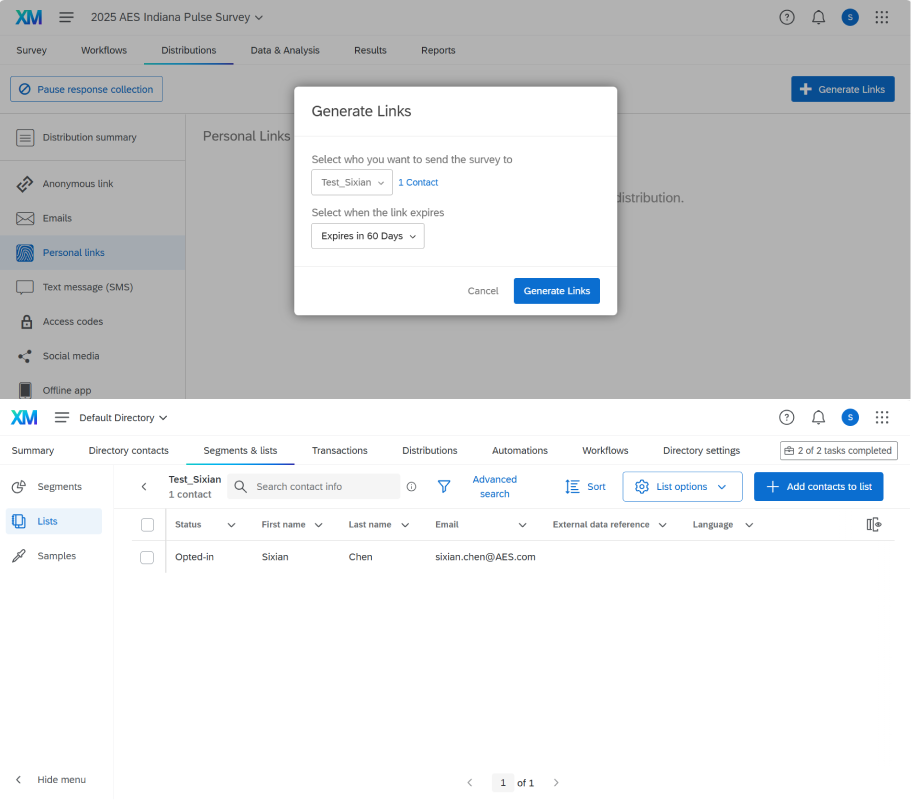Tick the checkbox for Sixian Chen's row

pyautogui.click(x=147, y=557)
